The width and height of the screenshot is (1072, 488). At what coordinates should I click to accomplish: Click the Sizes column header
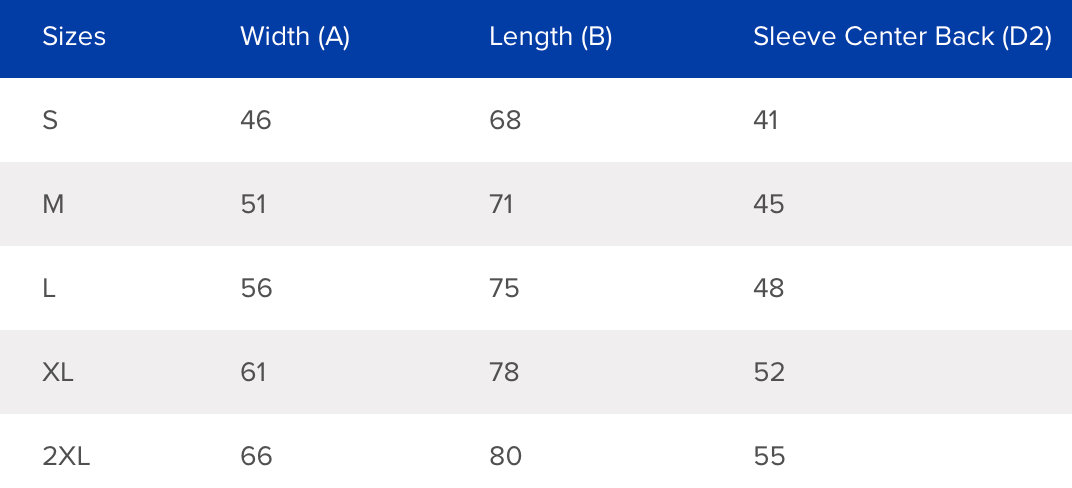click(x=74, y=38)
